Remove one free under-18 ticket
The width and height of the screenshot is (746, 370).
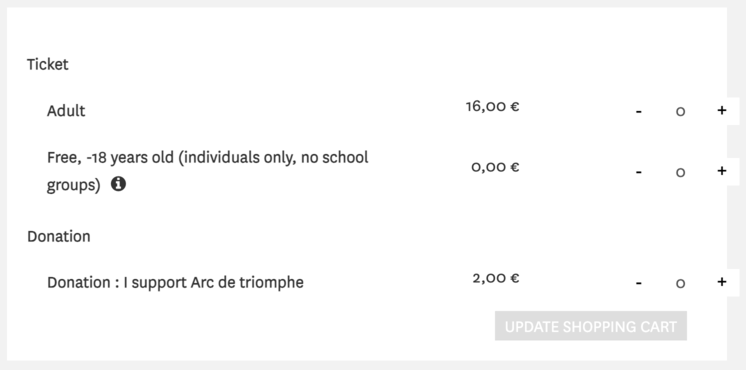point(638,171)
